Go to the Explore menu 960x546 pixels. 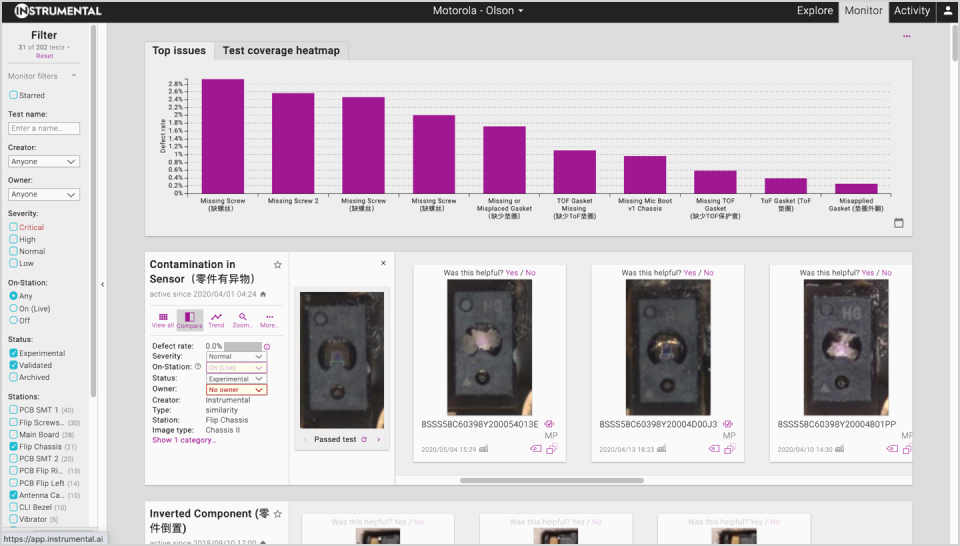point(814,11)
